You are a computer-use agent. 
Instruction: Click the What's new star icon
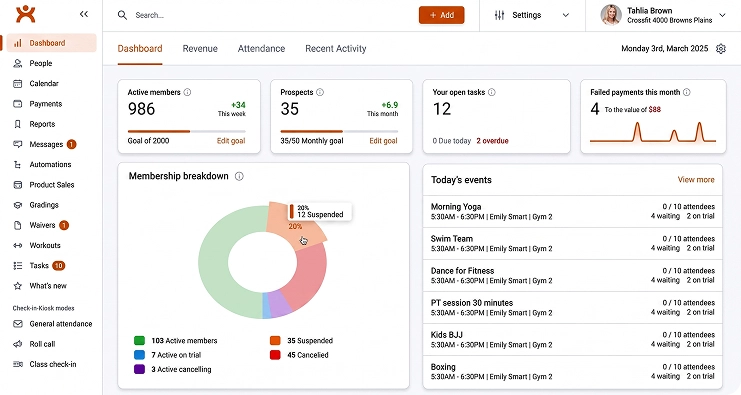[17, 286]
